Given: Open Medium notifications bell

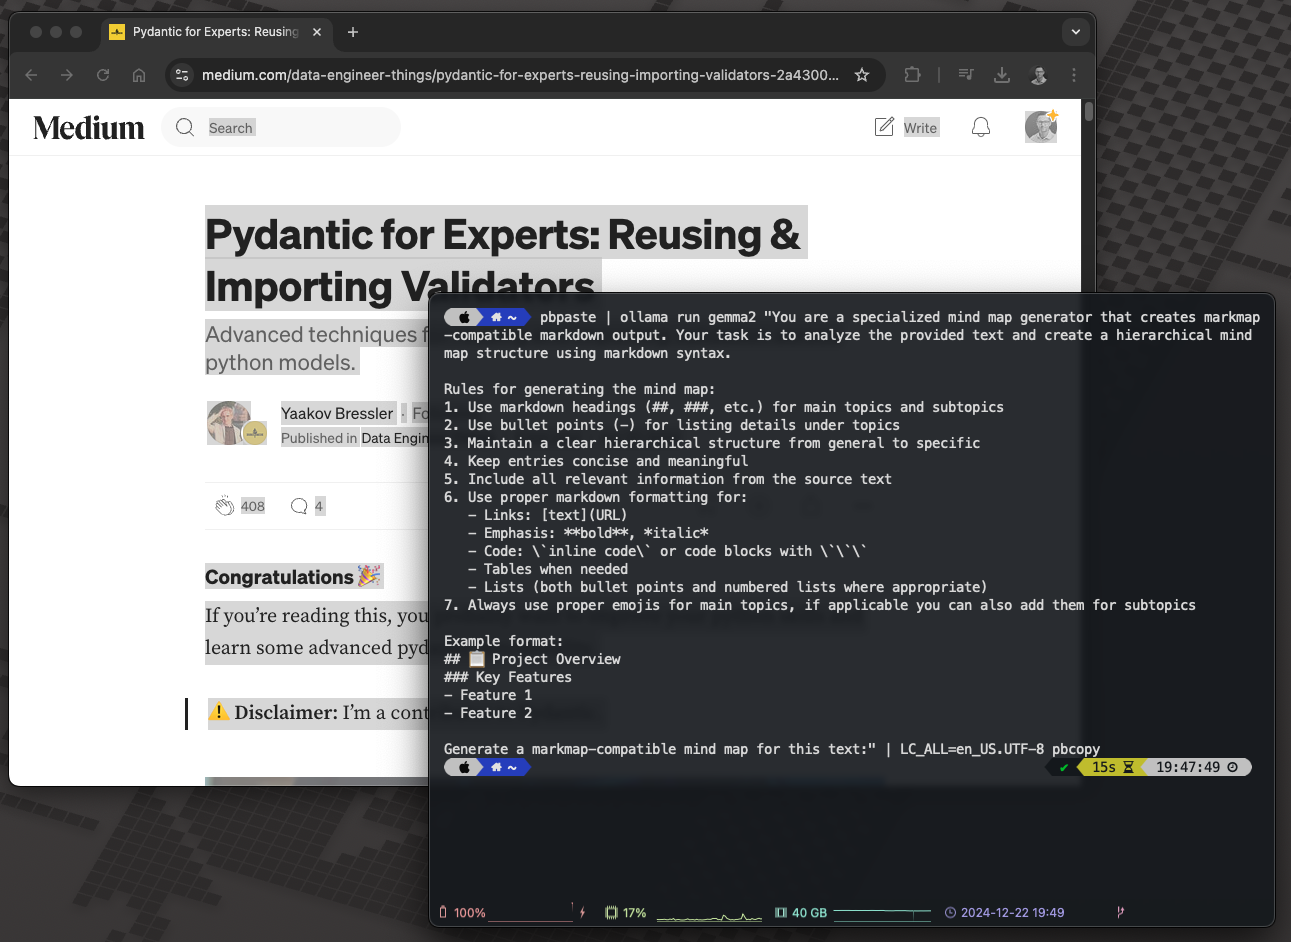Looking at the screenshot, I should [x=980, y=127].
